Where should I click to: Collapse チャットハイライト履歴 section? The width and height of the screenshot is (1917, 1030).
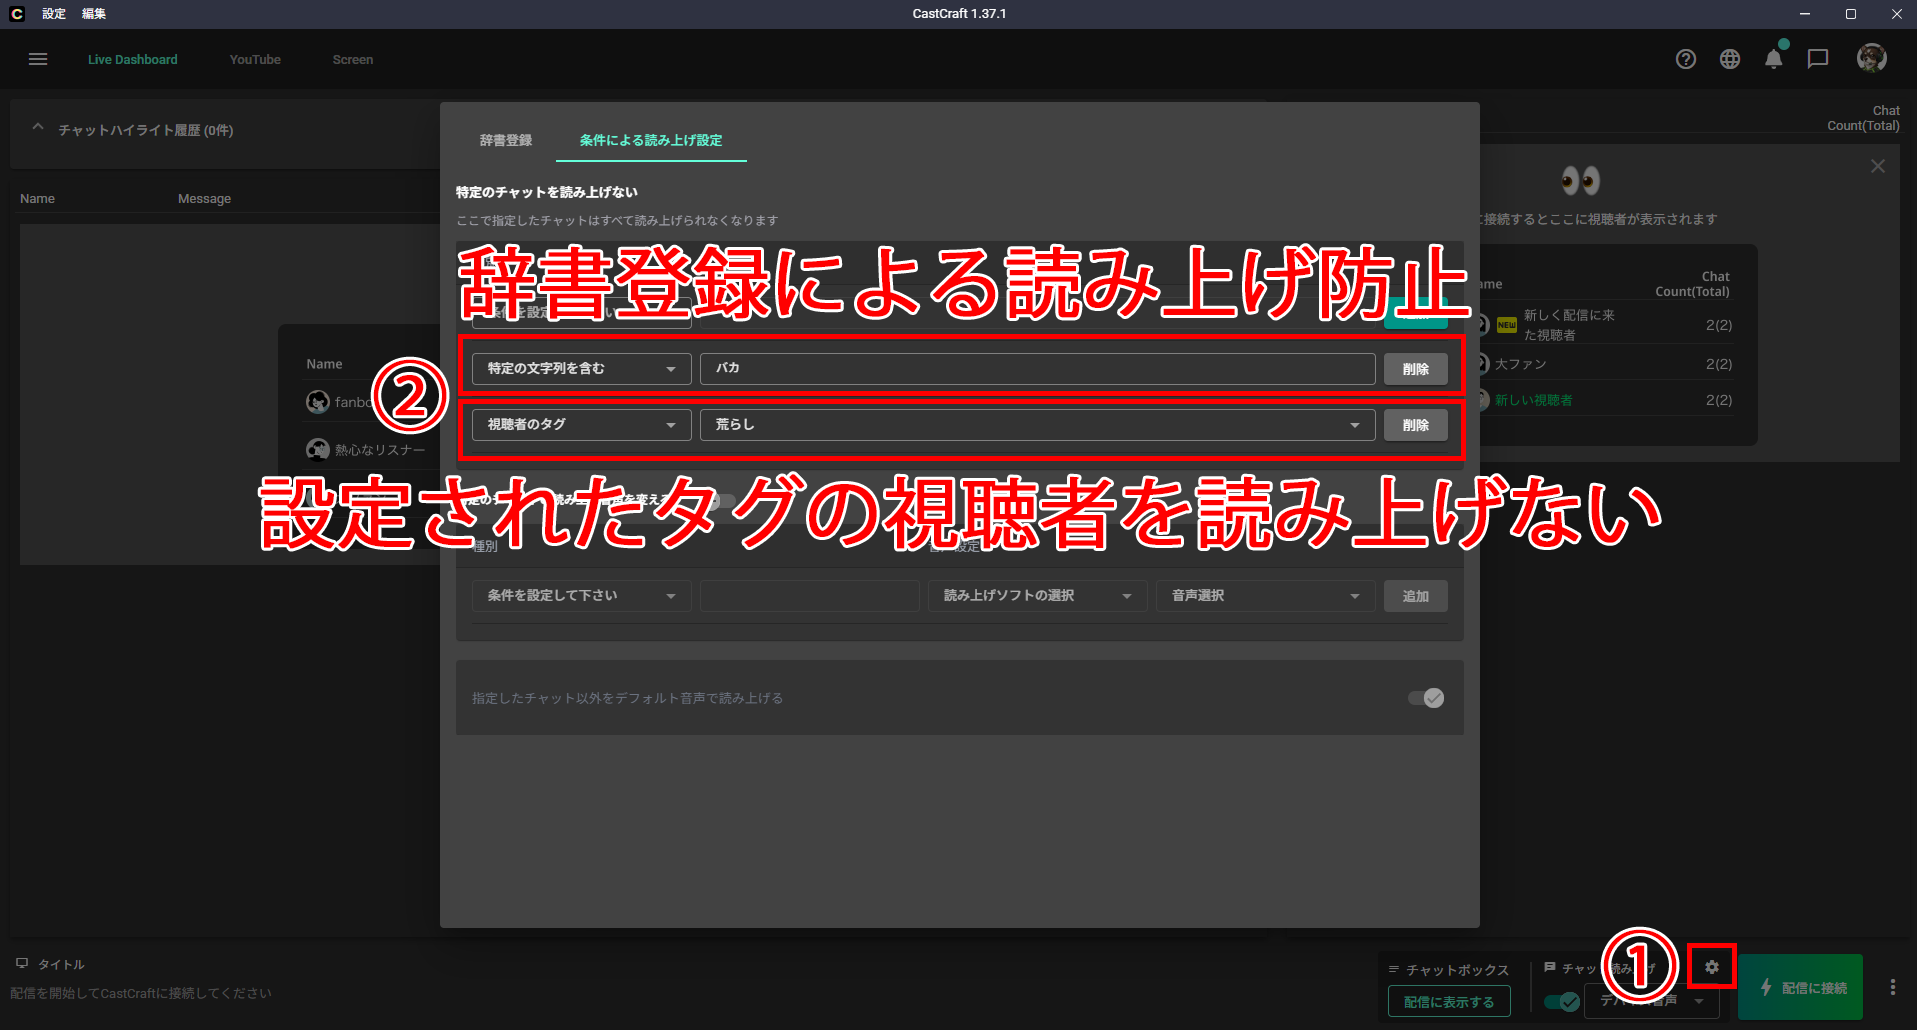(38, 129)
